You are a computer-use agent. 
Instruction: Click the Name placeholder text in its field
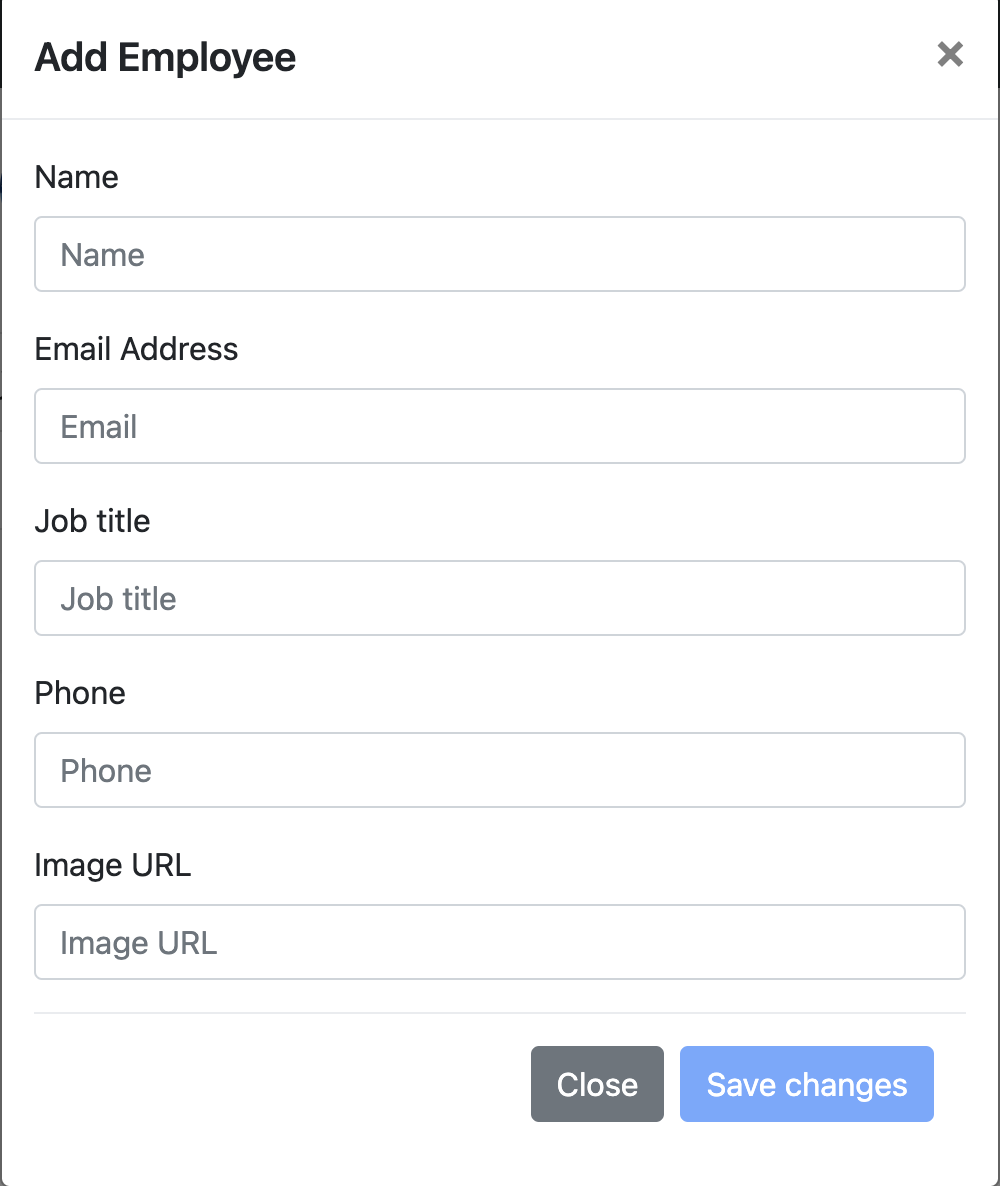(101, 254)
